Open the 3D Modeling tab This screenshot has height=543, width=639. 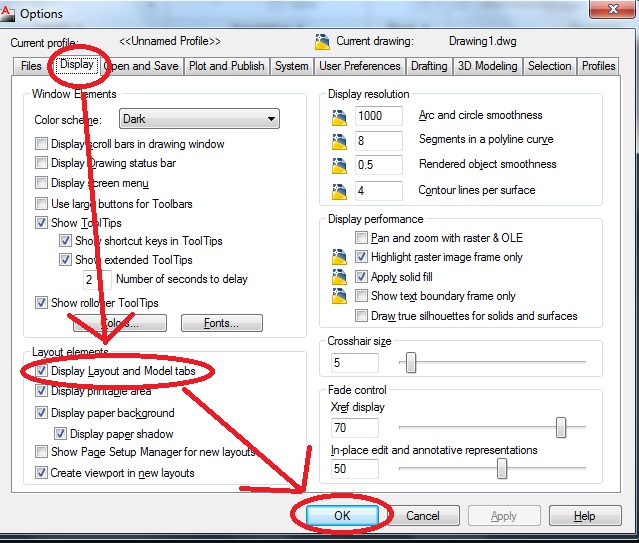[x=487, y=66]
